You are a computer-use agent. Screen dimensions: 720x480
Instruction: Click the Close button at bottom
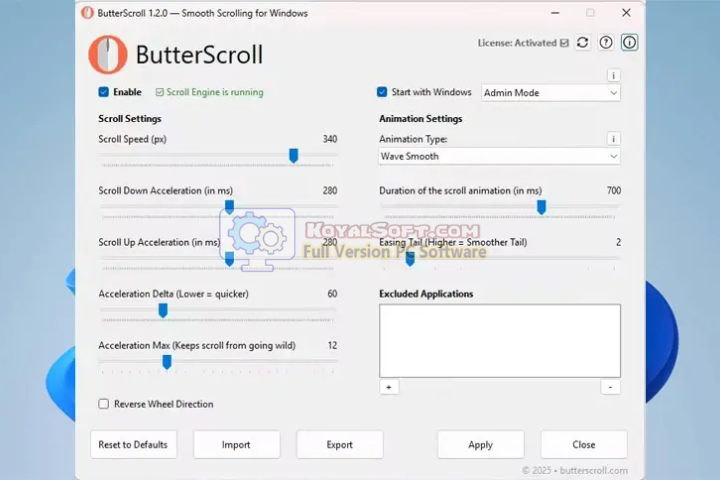pos(584,445)
